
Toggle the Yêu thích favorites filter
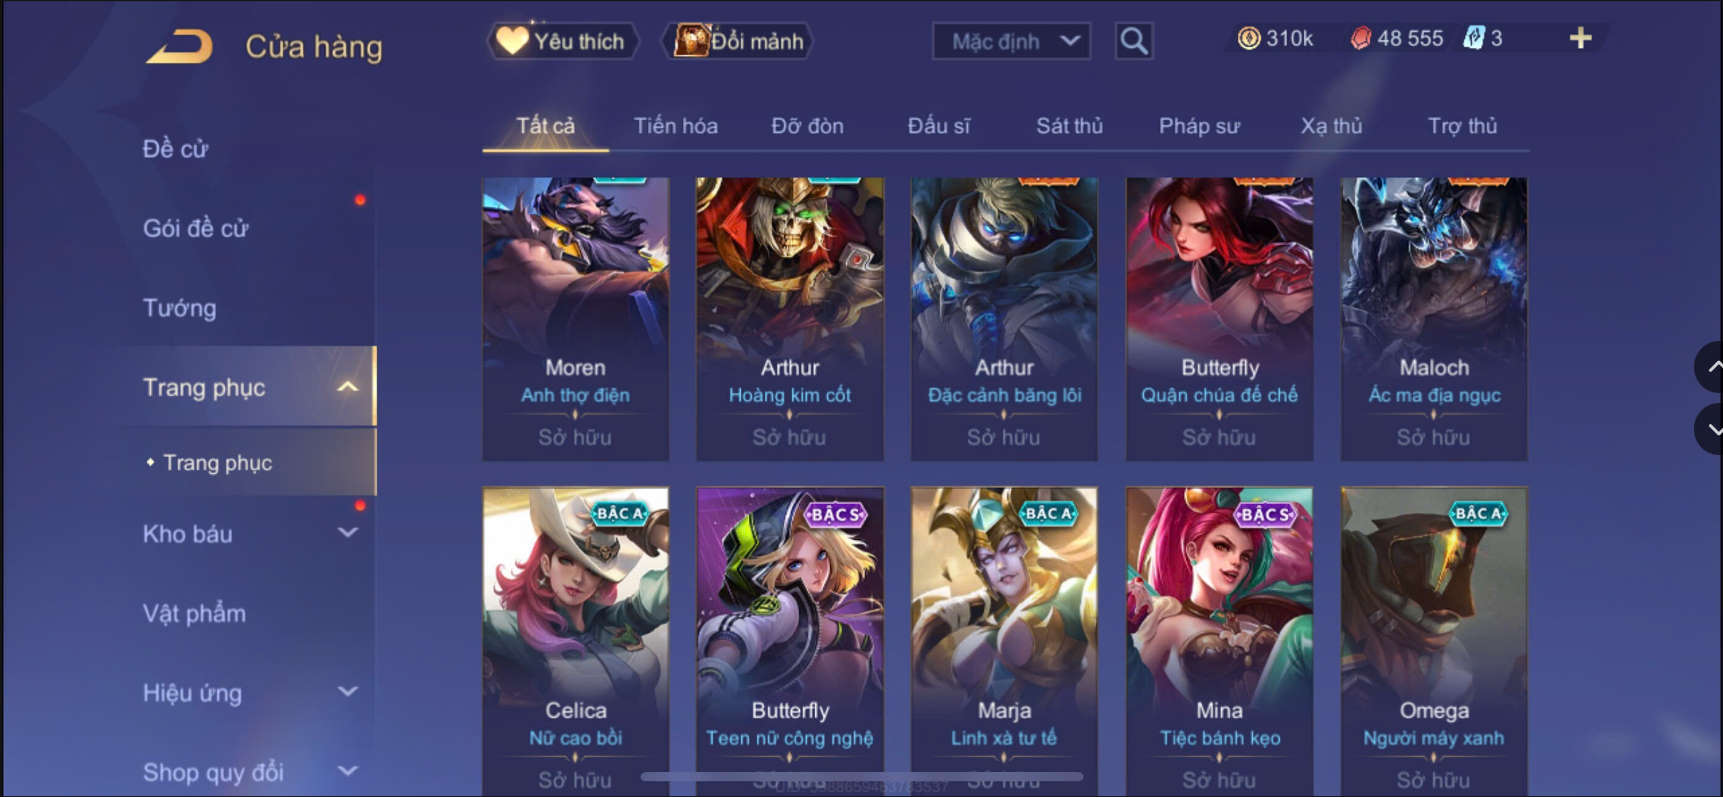pyautogui.click(x=562, y=41)
